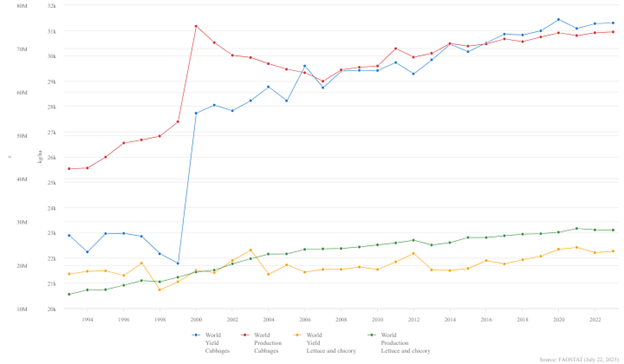Select the blue Cabbages yield peak point in 2020
The width and height of the screenshot is (624, 364).
tap(558, 19)
